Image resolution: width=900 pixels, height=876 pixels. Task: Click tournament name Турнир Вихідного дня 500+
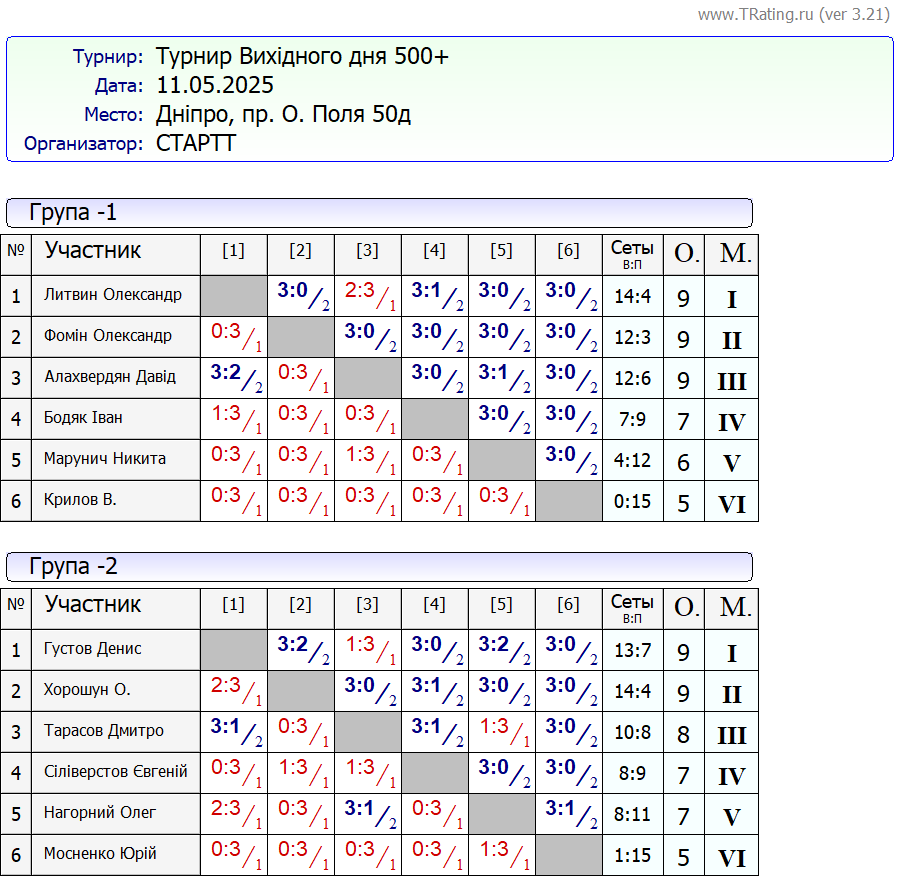pyautogui.click(x=302, y=56)
